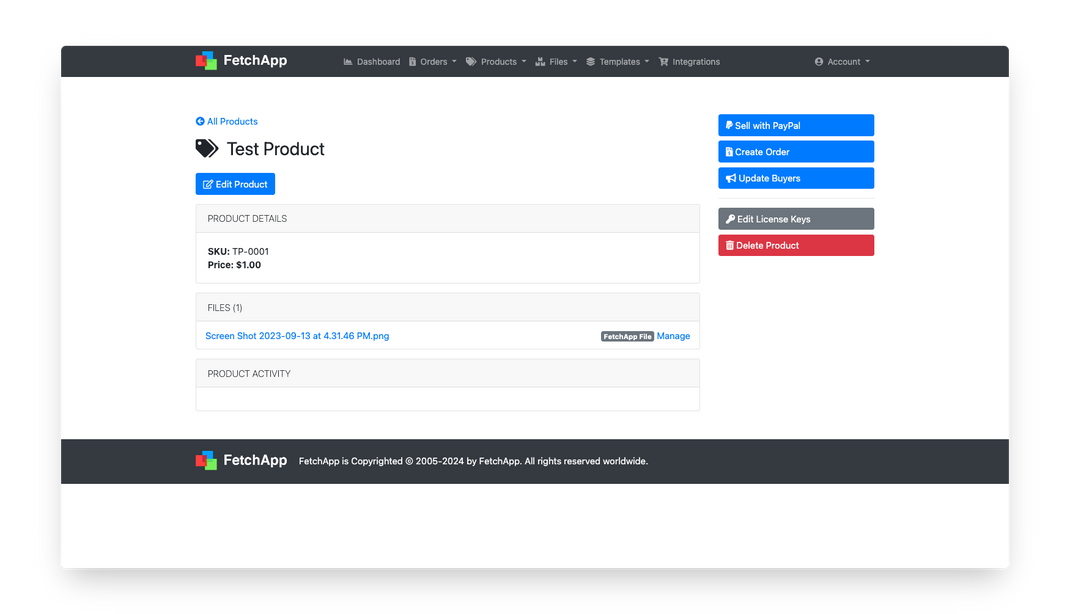Open the Manage link for the file
The image size is (1070, 614).
pos(673,336)
